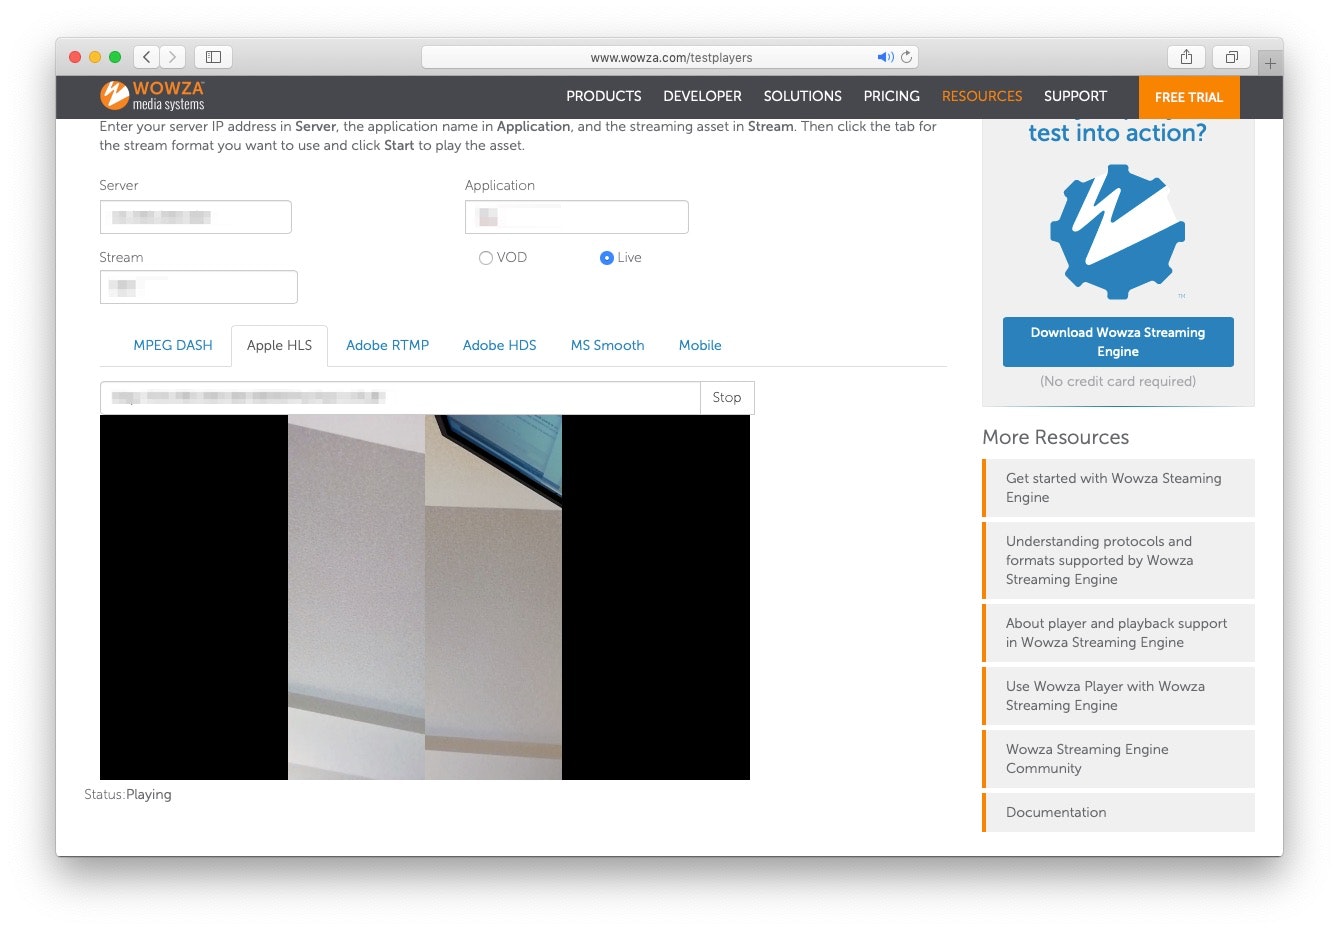
Task: Open Understanding protocols and formats link
Action: click(x=1118, y=560)
